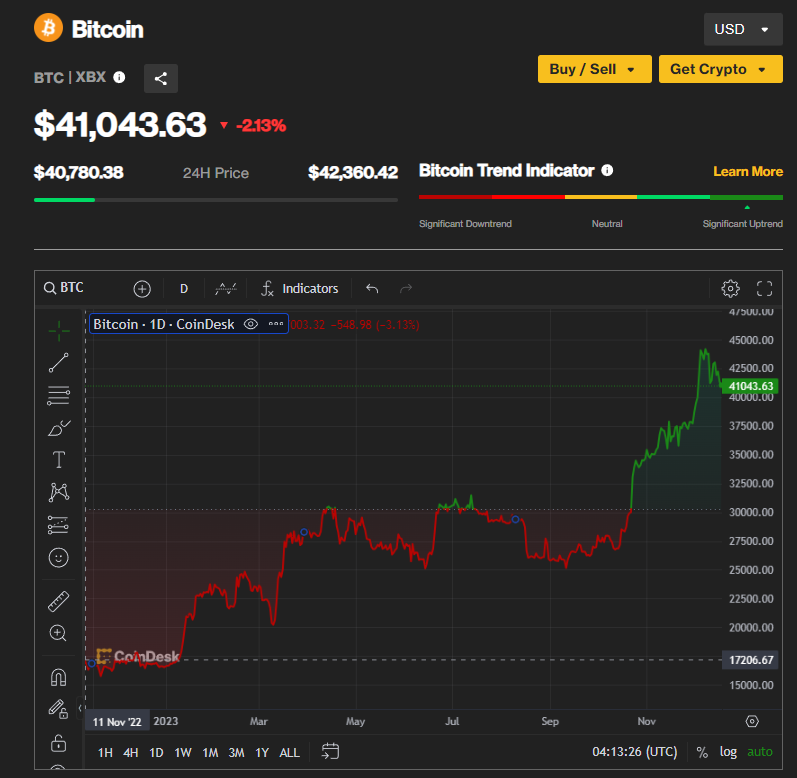797x778 pixels.
Task: Toggle percent scale mode
Action: point(702,753)
